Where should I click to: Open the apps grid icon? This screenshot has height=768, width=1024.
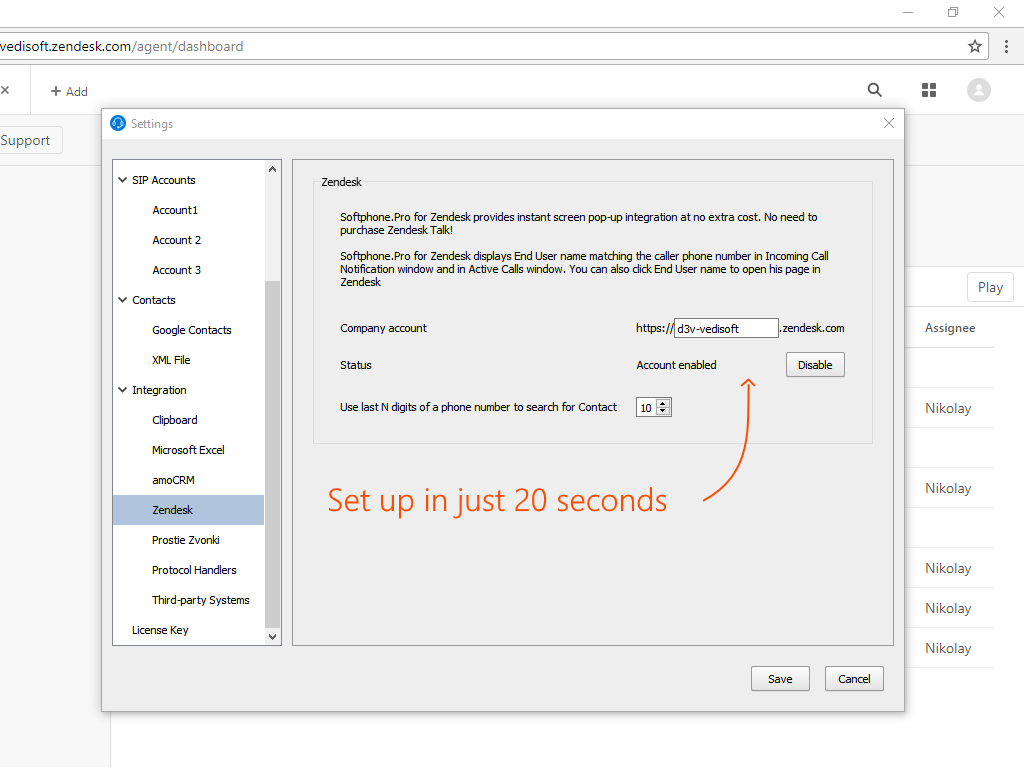[x=928, y=90]
